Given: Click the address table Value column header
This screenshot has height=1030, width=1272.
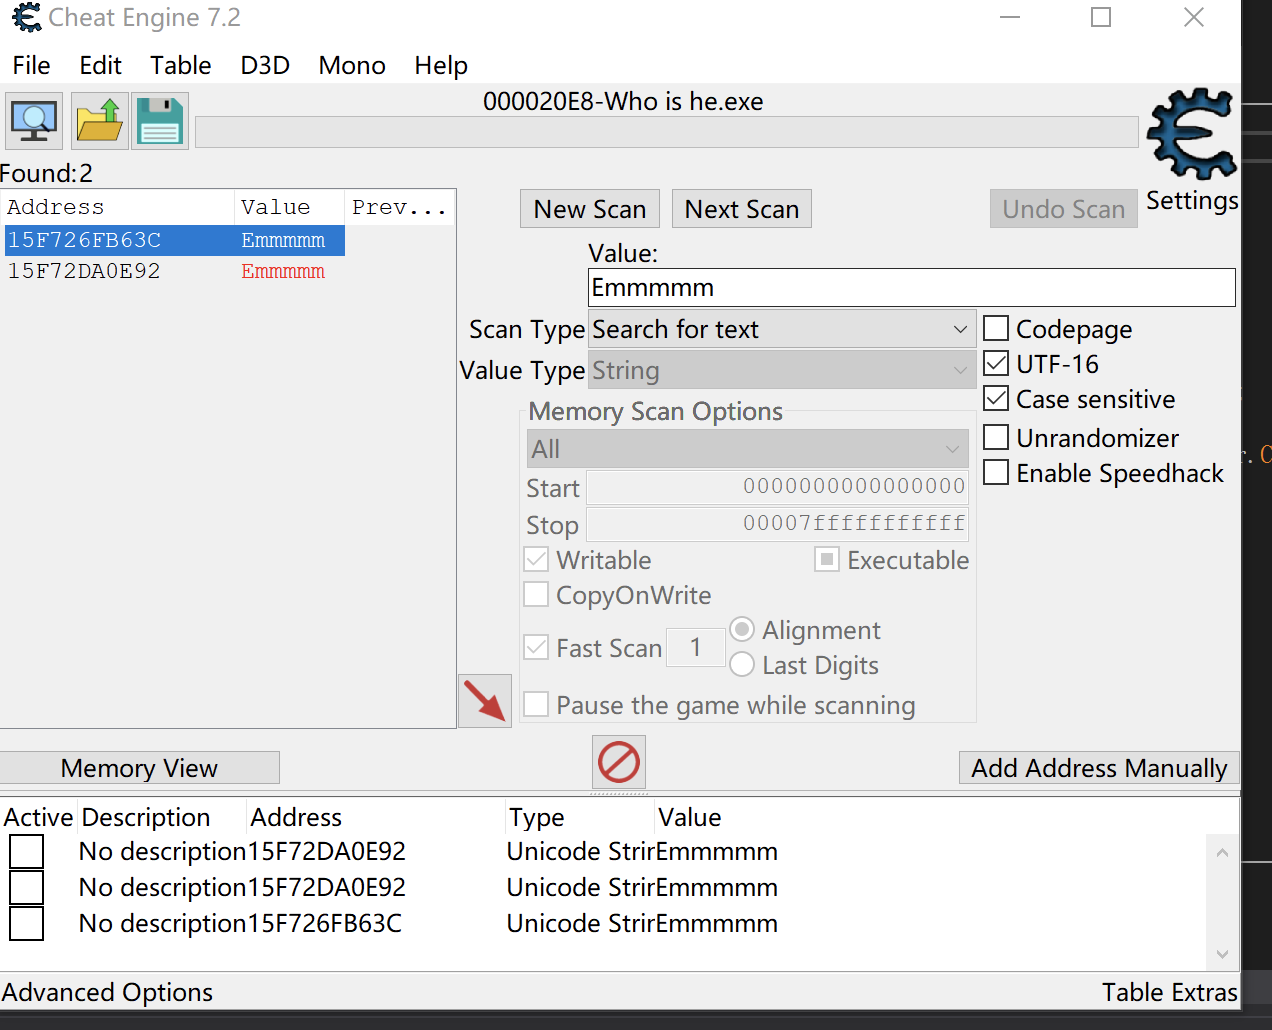Looking at the screenshot, I should [690, 817].
